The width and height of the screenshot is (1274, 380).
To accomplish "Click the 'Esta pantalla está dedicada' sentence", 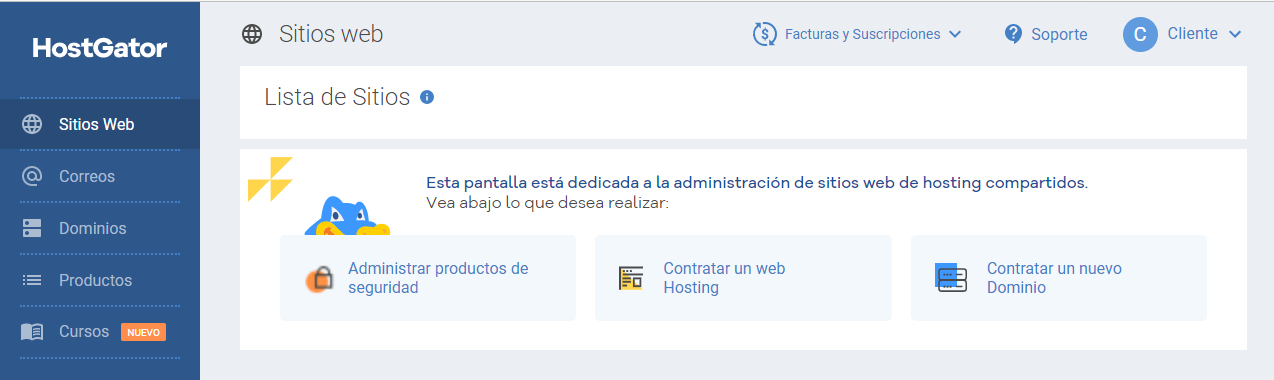I will [756, 183].
